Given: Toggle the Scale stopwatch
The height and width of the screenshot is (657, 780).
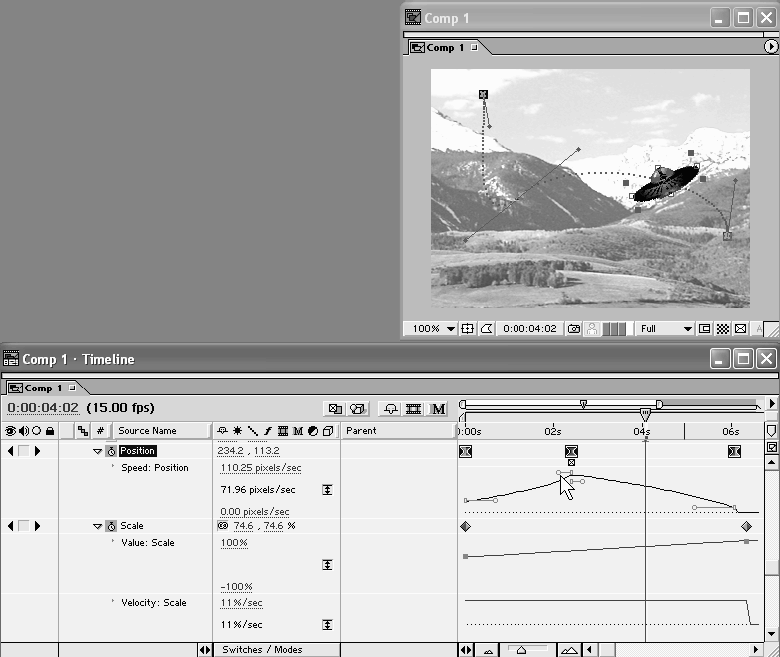Looking at the screenshot, I should 112,526.
